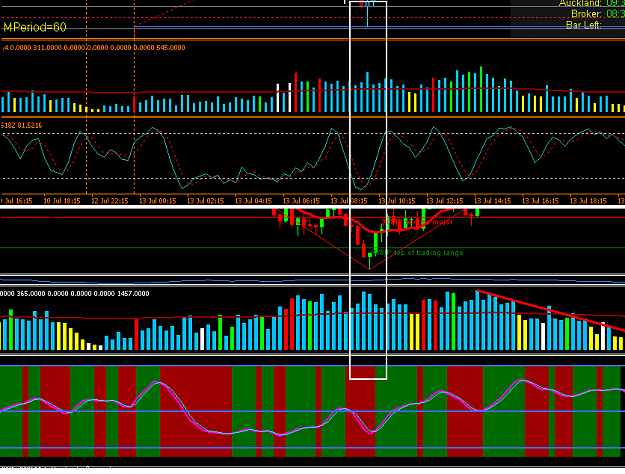Viewport: 625px width, 474px height.
Task: Click the 13 Jul 02:15 time label
Action: (x=205, y=201)
